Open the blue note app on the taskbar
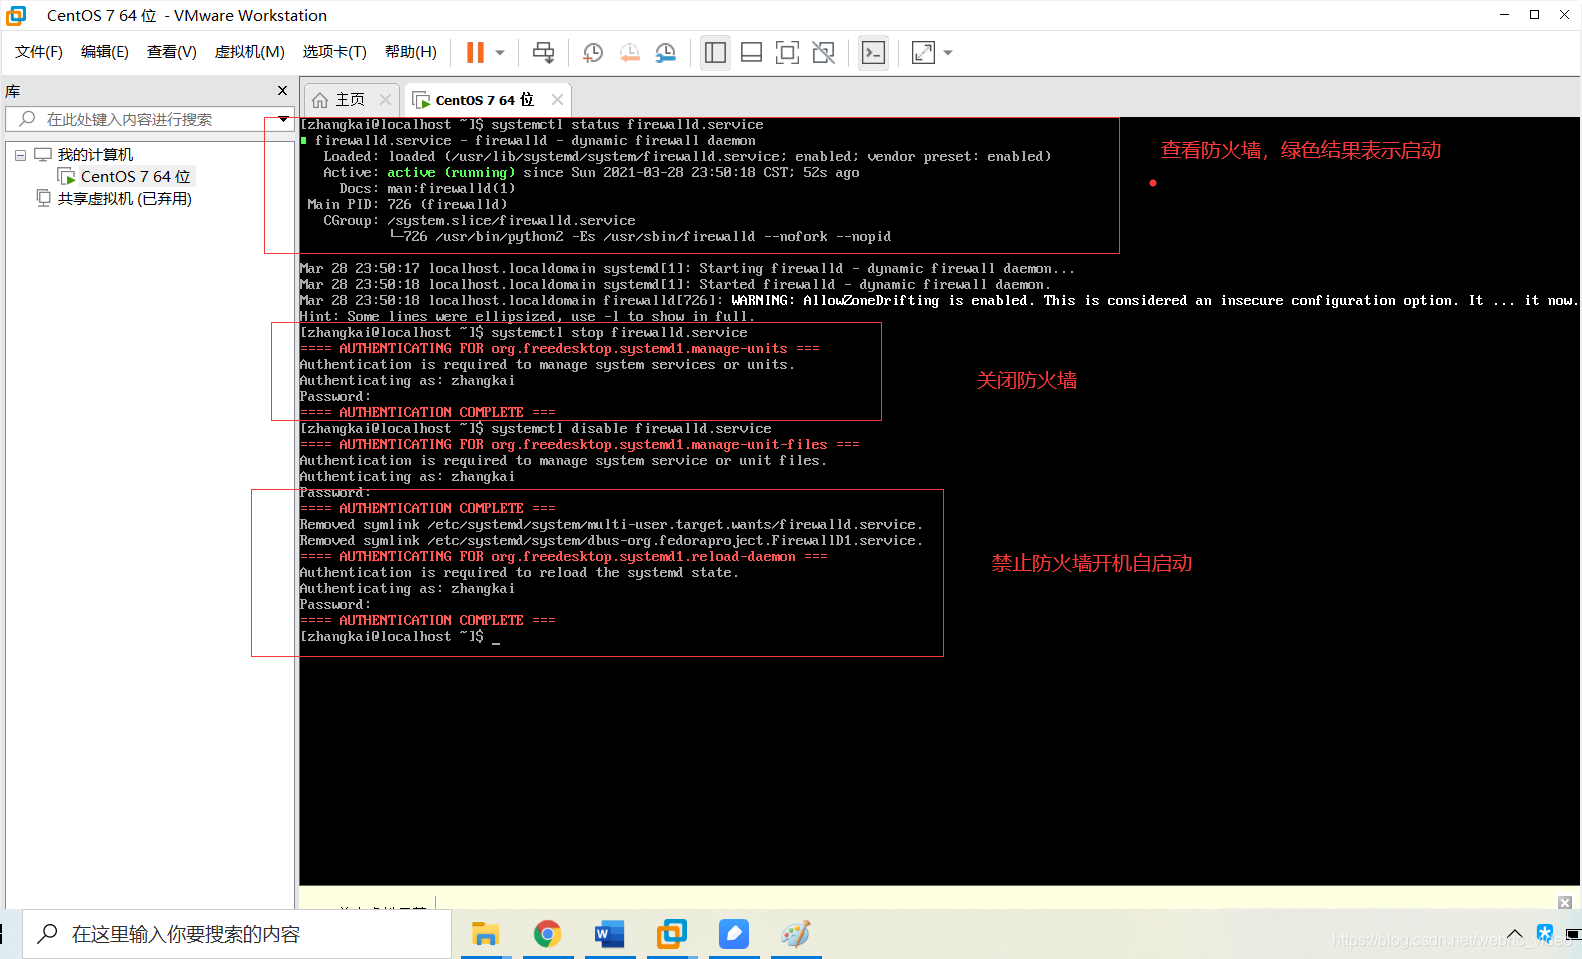1582x959 pixels. [733, 934]
